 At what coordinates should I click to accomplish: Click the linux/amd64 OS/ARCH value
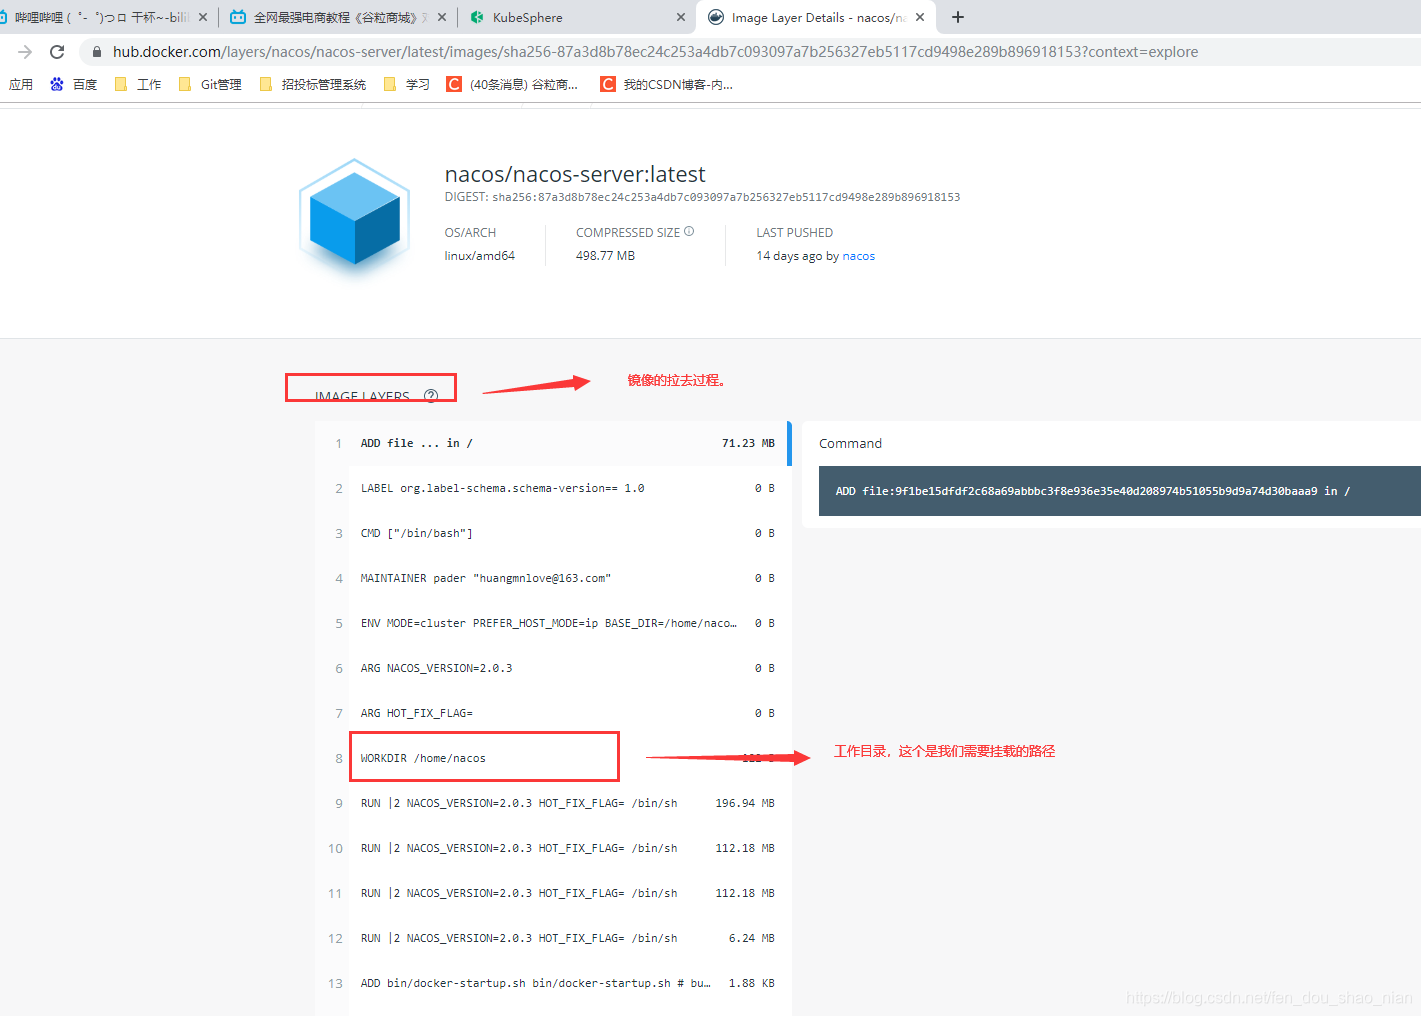click(480, 256)
